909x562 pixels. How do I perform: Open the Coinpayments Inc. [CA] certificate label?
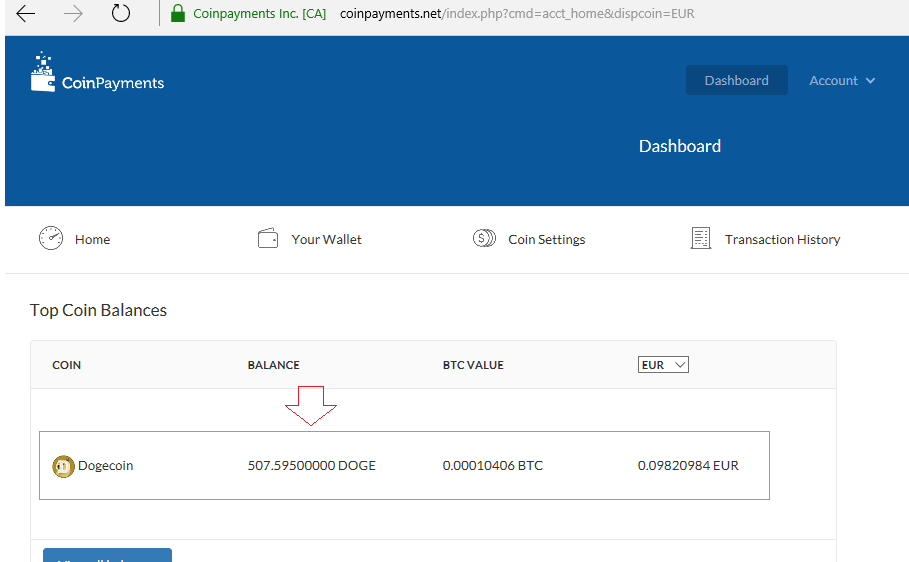[x=259, y=13]
